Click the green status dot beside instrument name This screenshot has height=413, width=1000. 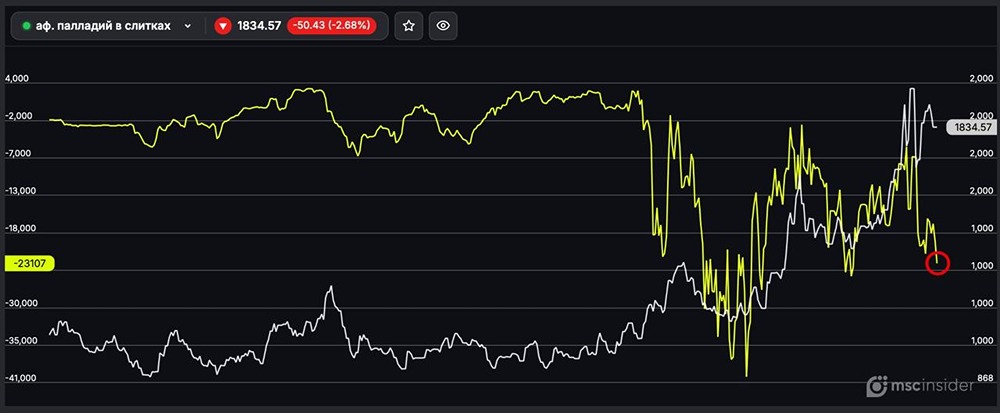pyautogui.click(x=26, y=26)
